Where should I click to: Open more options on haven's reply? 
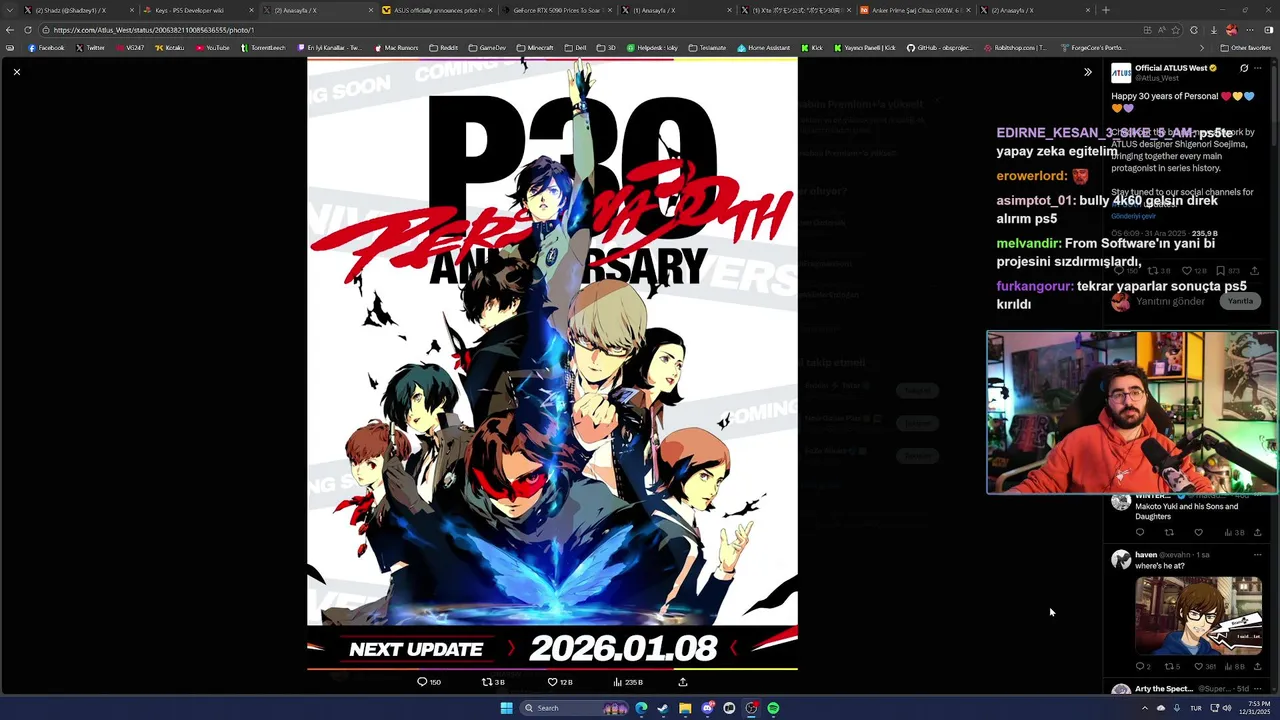(x=1258, y=555)
